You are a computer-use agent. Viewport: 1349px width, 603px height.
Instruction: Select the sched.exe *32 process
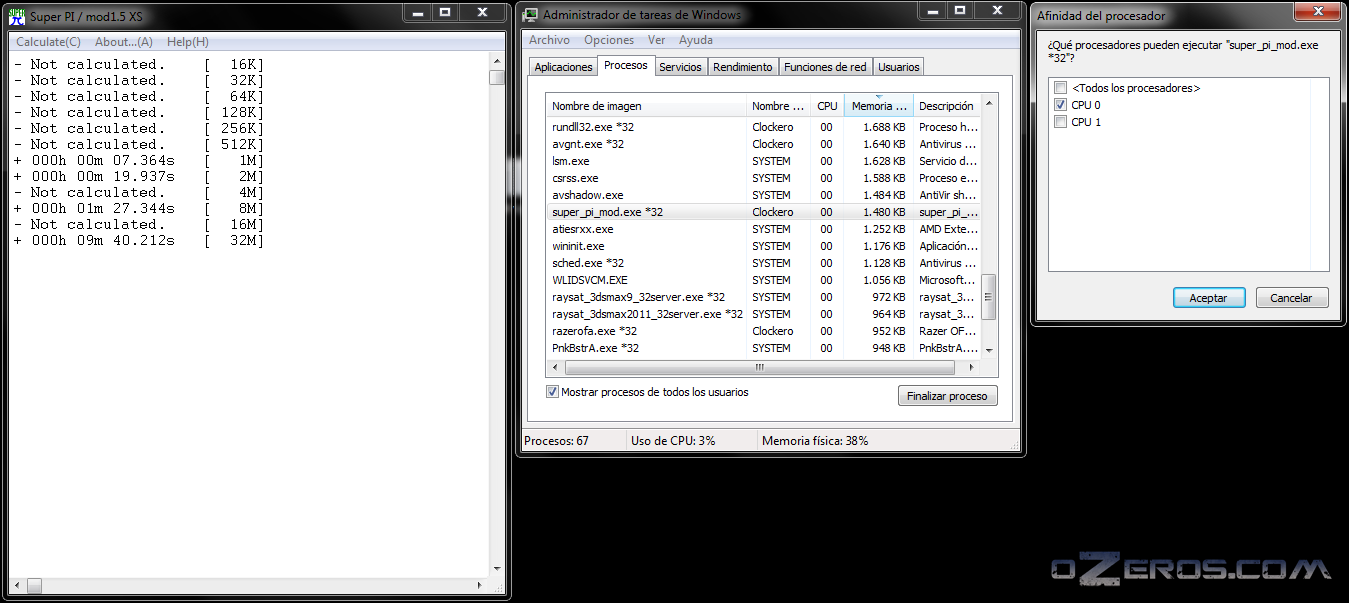pyautogui.click(x=764, y=263)
